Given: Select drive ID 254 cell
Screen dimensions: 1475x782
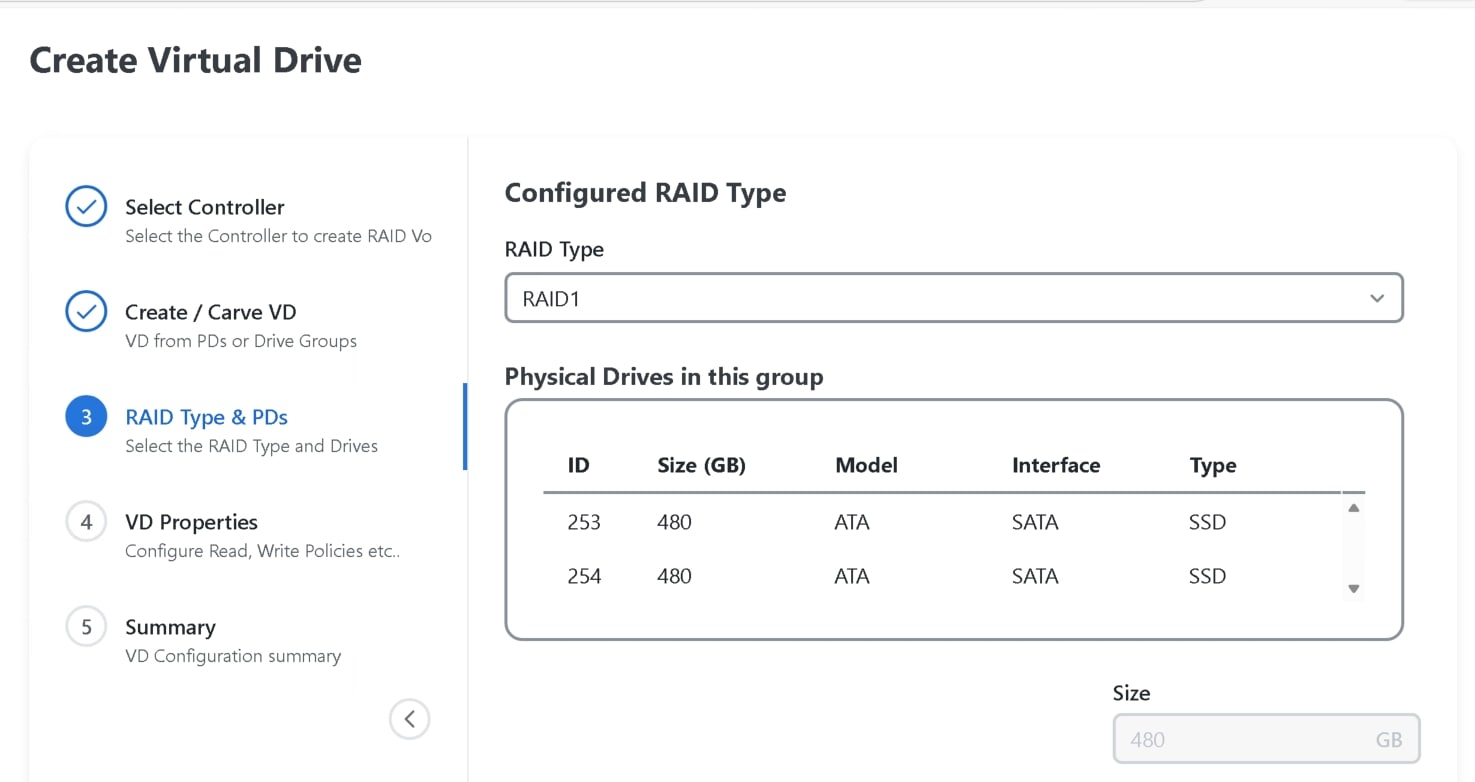Looking at the screenshot, I should coord(584,576).
